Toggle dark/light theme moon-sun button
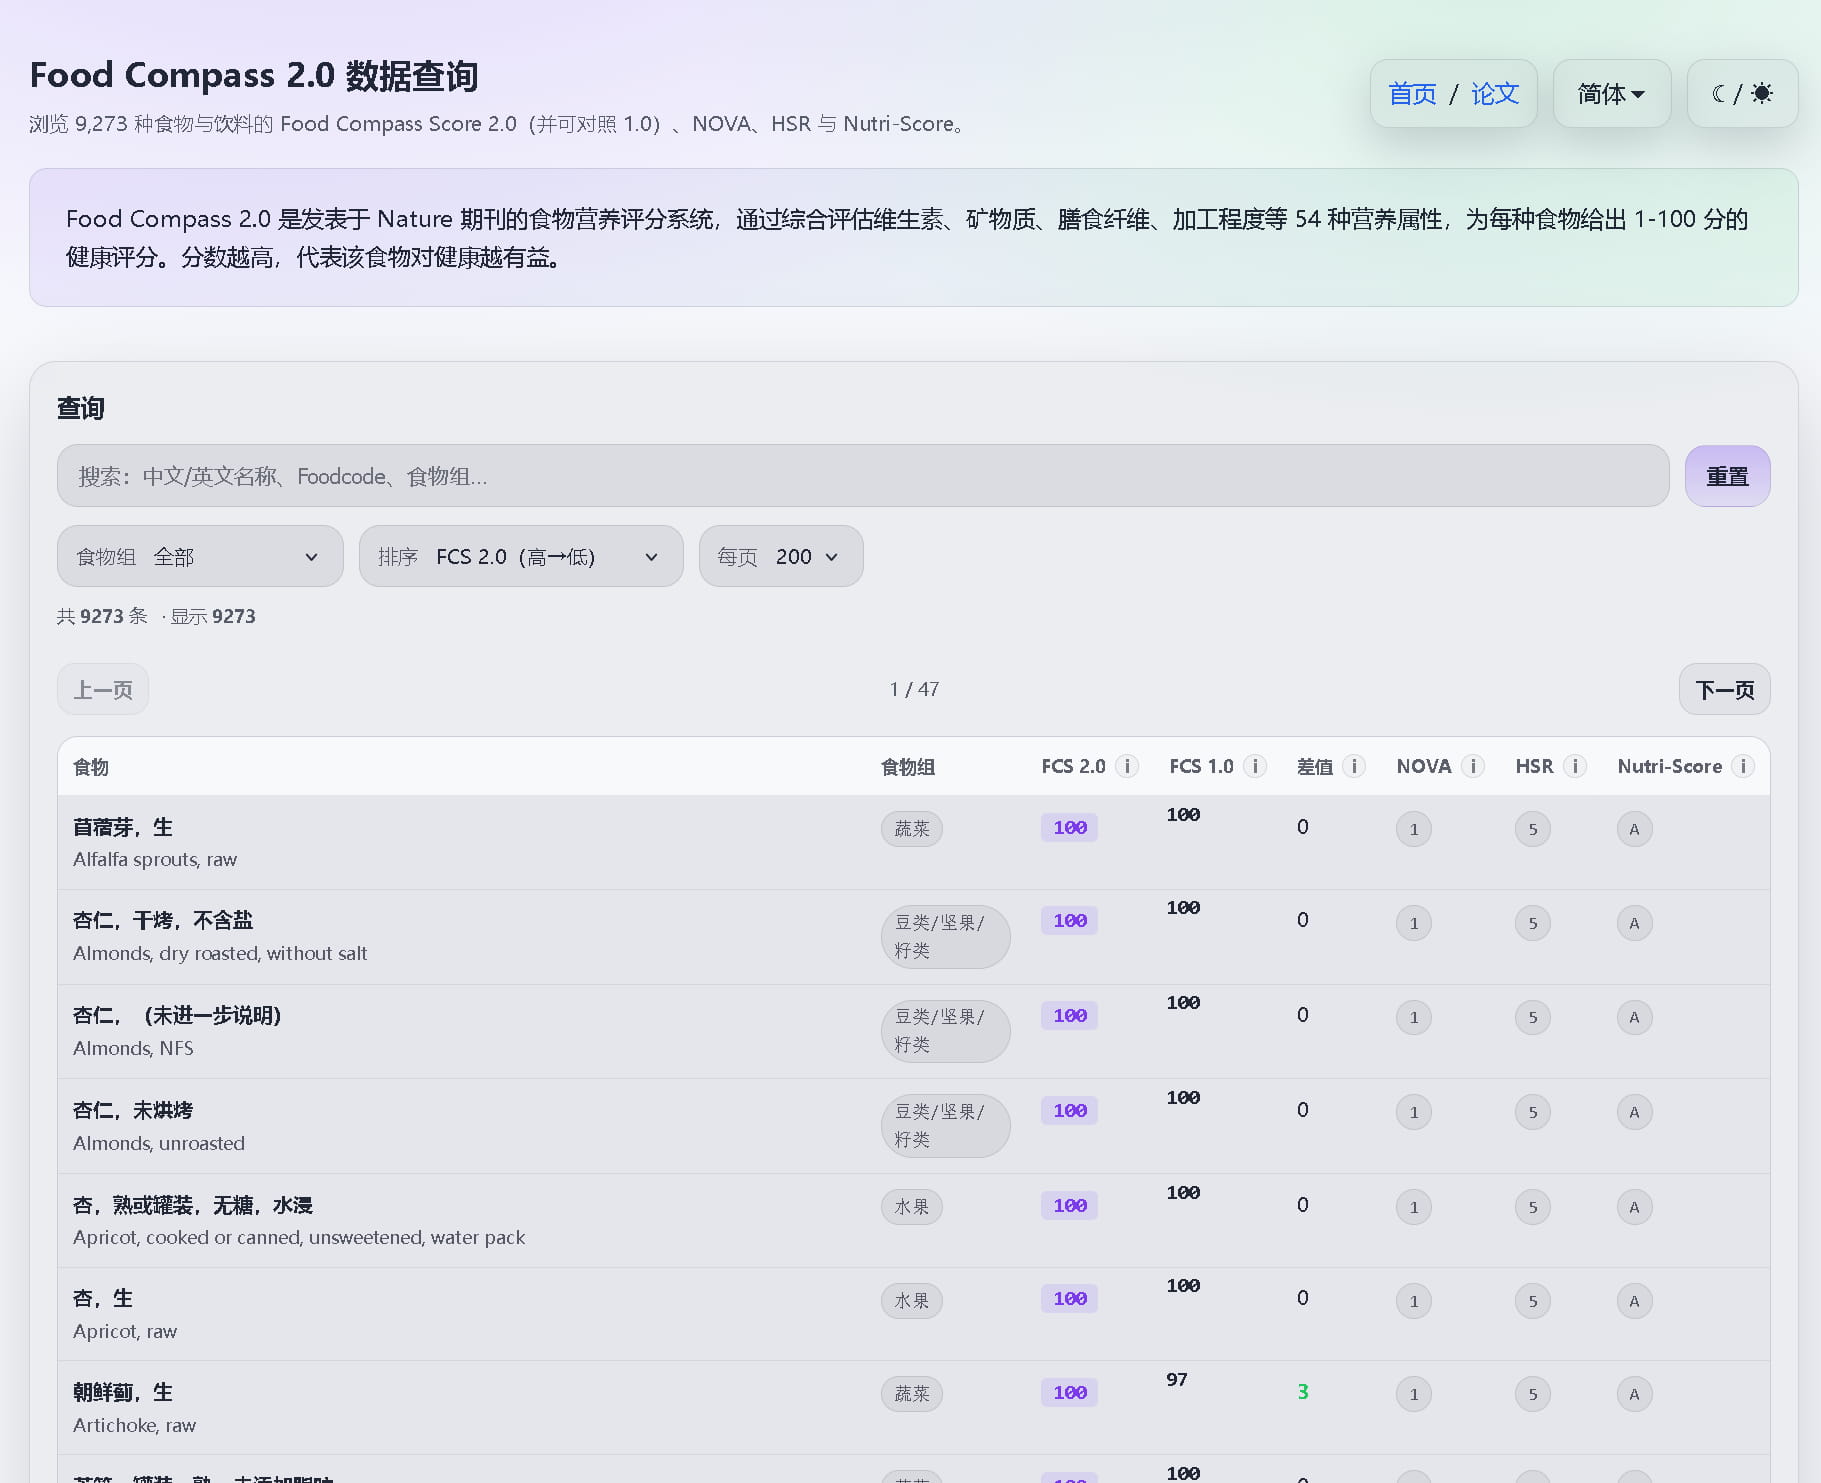This screenshot has height=1483, width=1821. [x=1742, y=93]
